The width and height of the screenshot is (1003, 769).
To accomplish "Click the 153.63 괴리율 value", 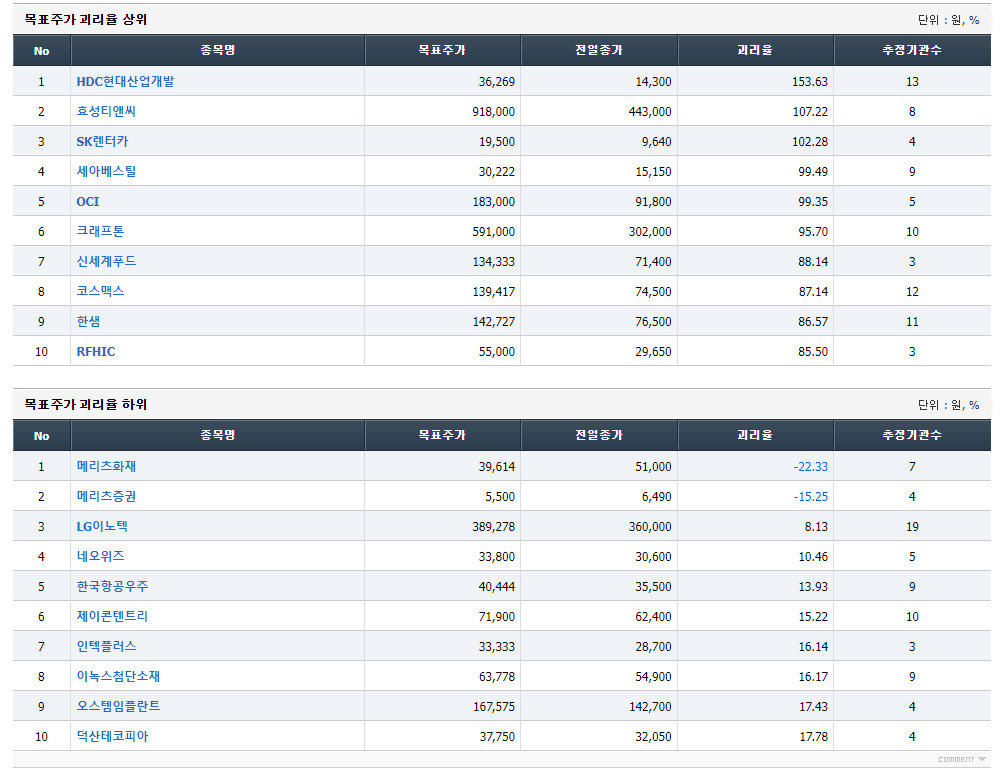I will pos(810,82).
